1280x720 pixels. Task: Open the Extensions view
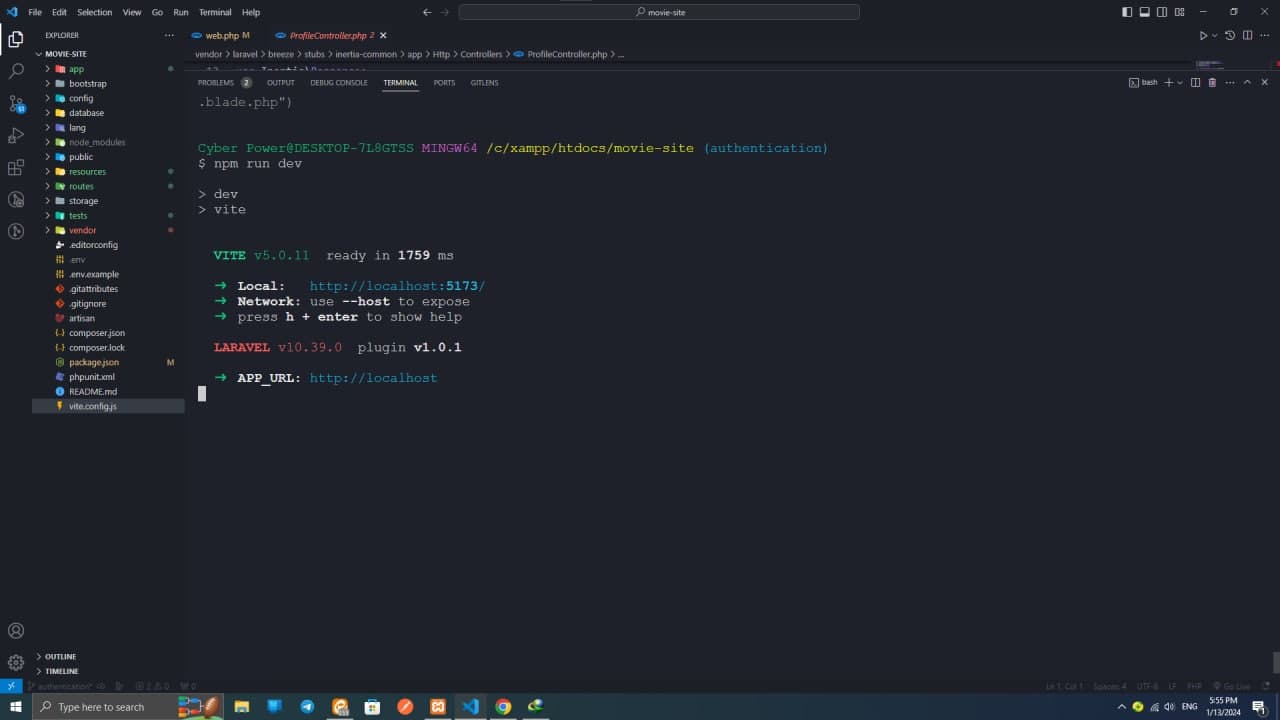tap(16, 168)
